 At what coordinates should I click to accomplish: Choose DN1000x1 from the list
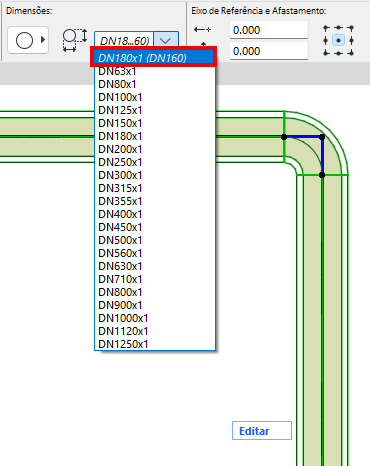pyautogui.click(x=155, y=318)
